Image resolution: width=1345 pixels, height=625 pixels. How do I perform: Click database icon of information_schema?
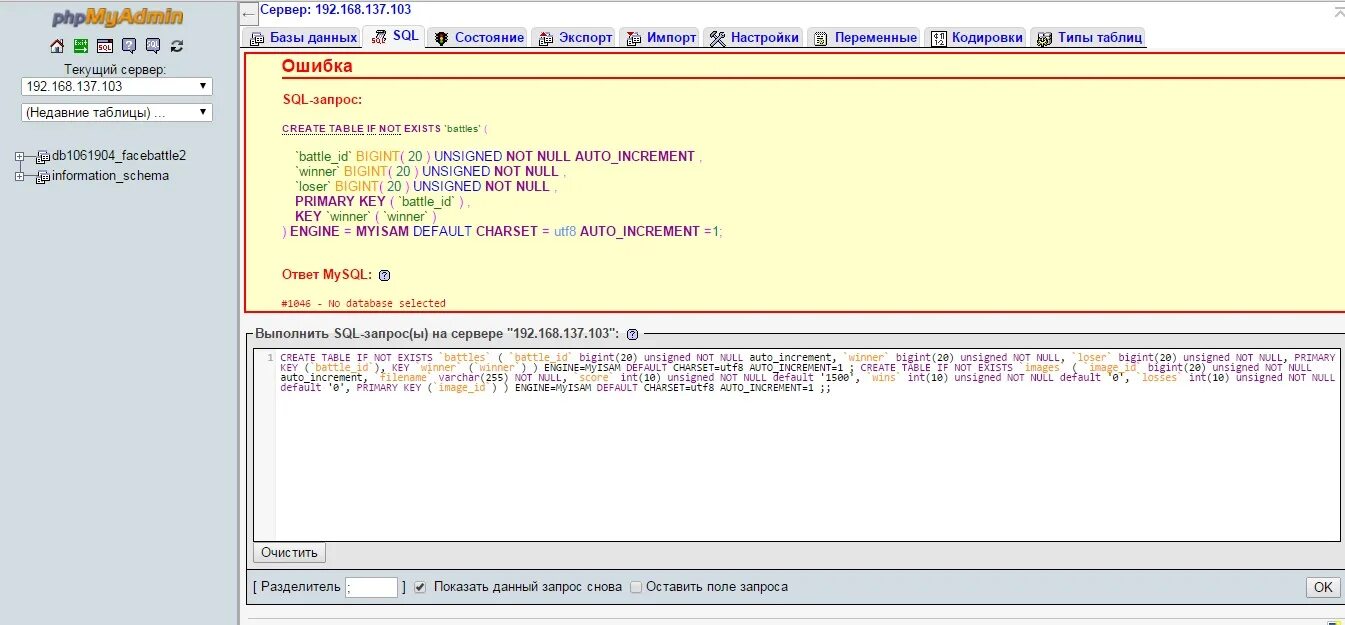pyautogui.click(x=43, y=177)
